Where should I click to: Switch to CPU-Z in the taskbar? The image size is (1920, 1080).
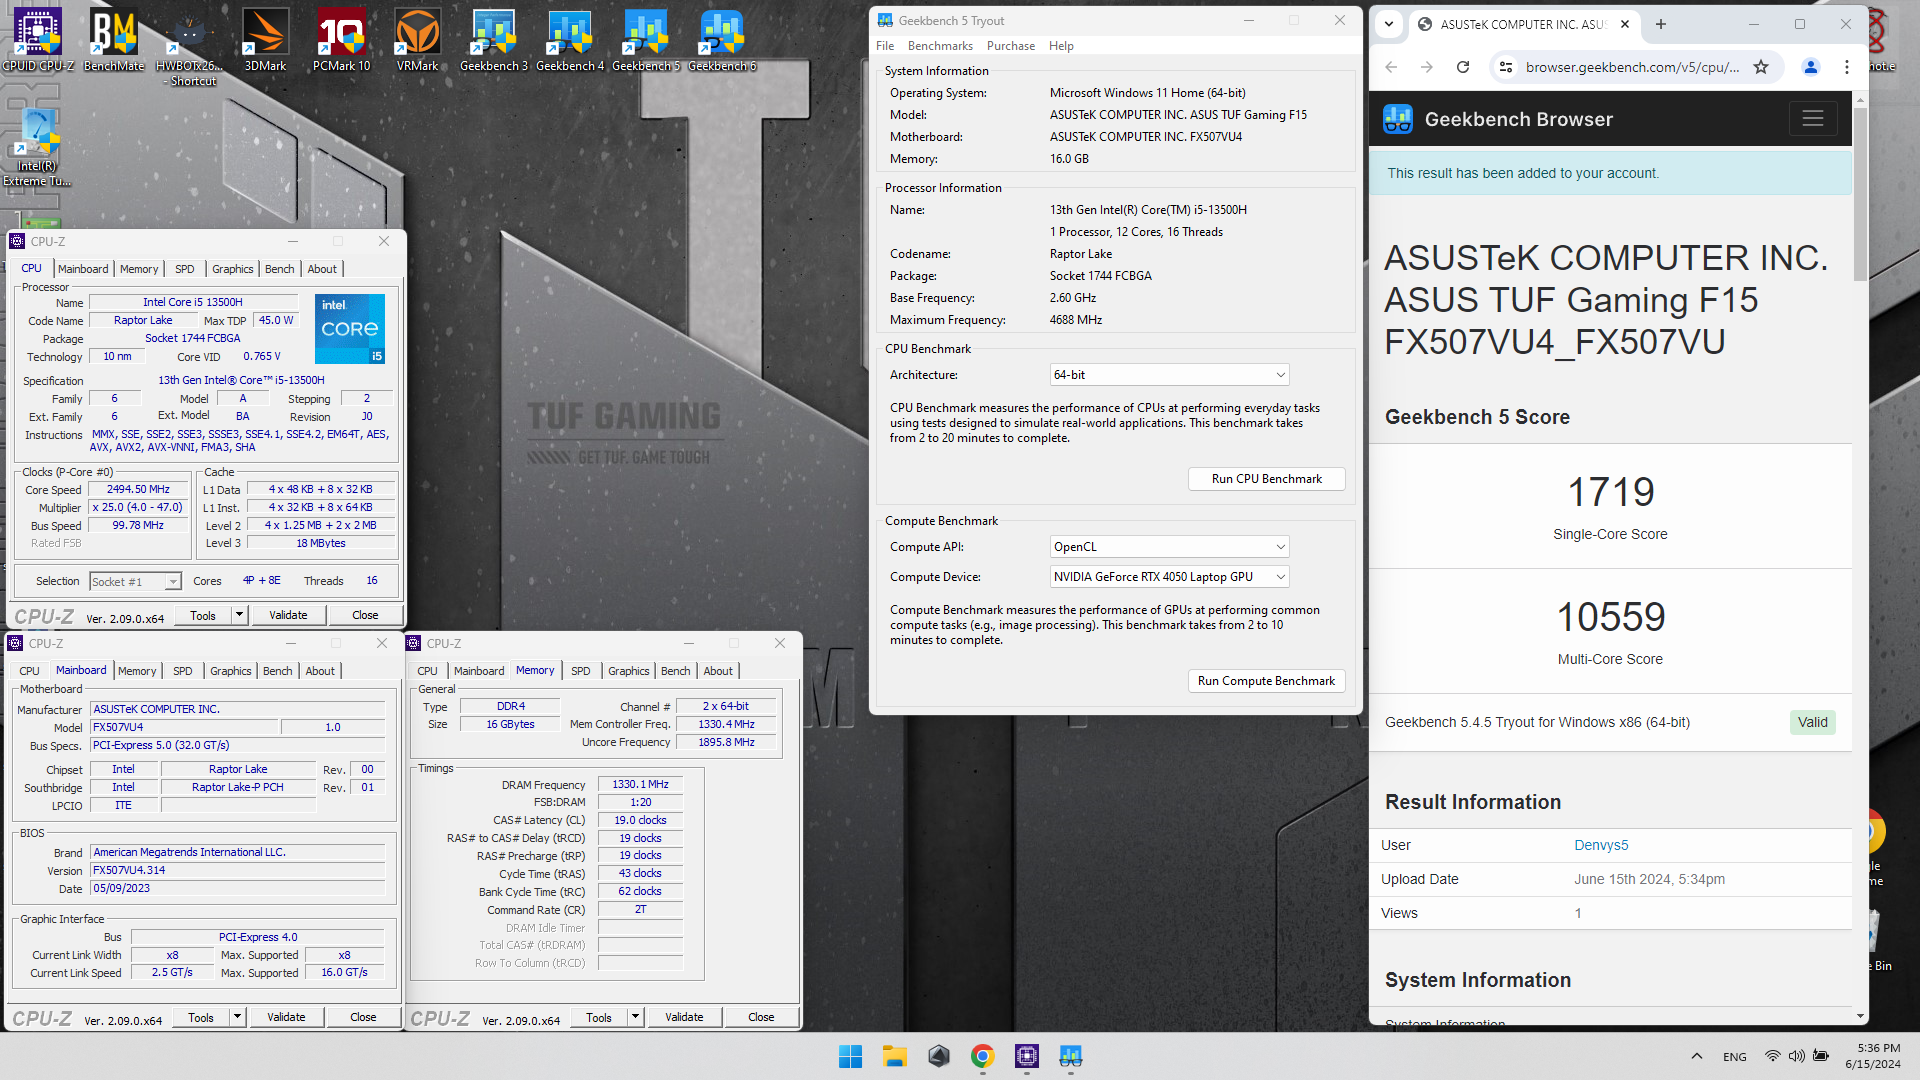[x=1027, y=1056]
